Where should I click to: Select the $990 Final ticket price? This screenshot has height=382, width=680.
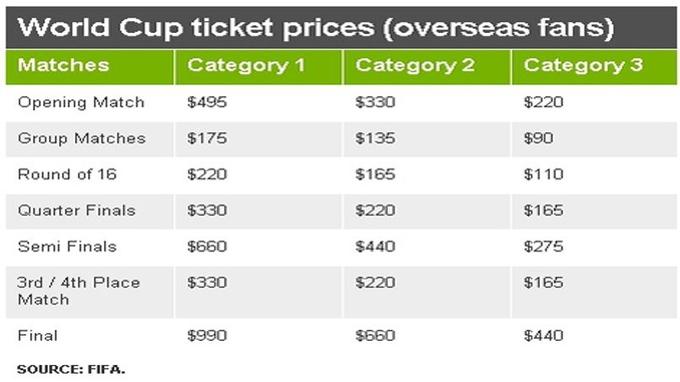pos(207,336)
